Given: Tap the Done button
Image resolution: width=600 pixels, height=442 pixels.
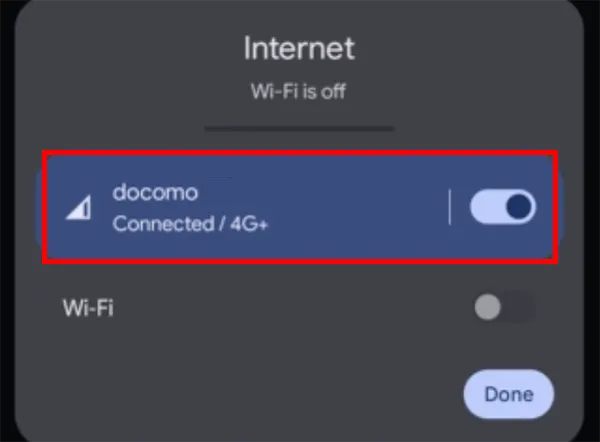Looking at the screenshot, I should click(508, 394).
